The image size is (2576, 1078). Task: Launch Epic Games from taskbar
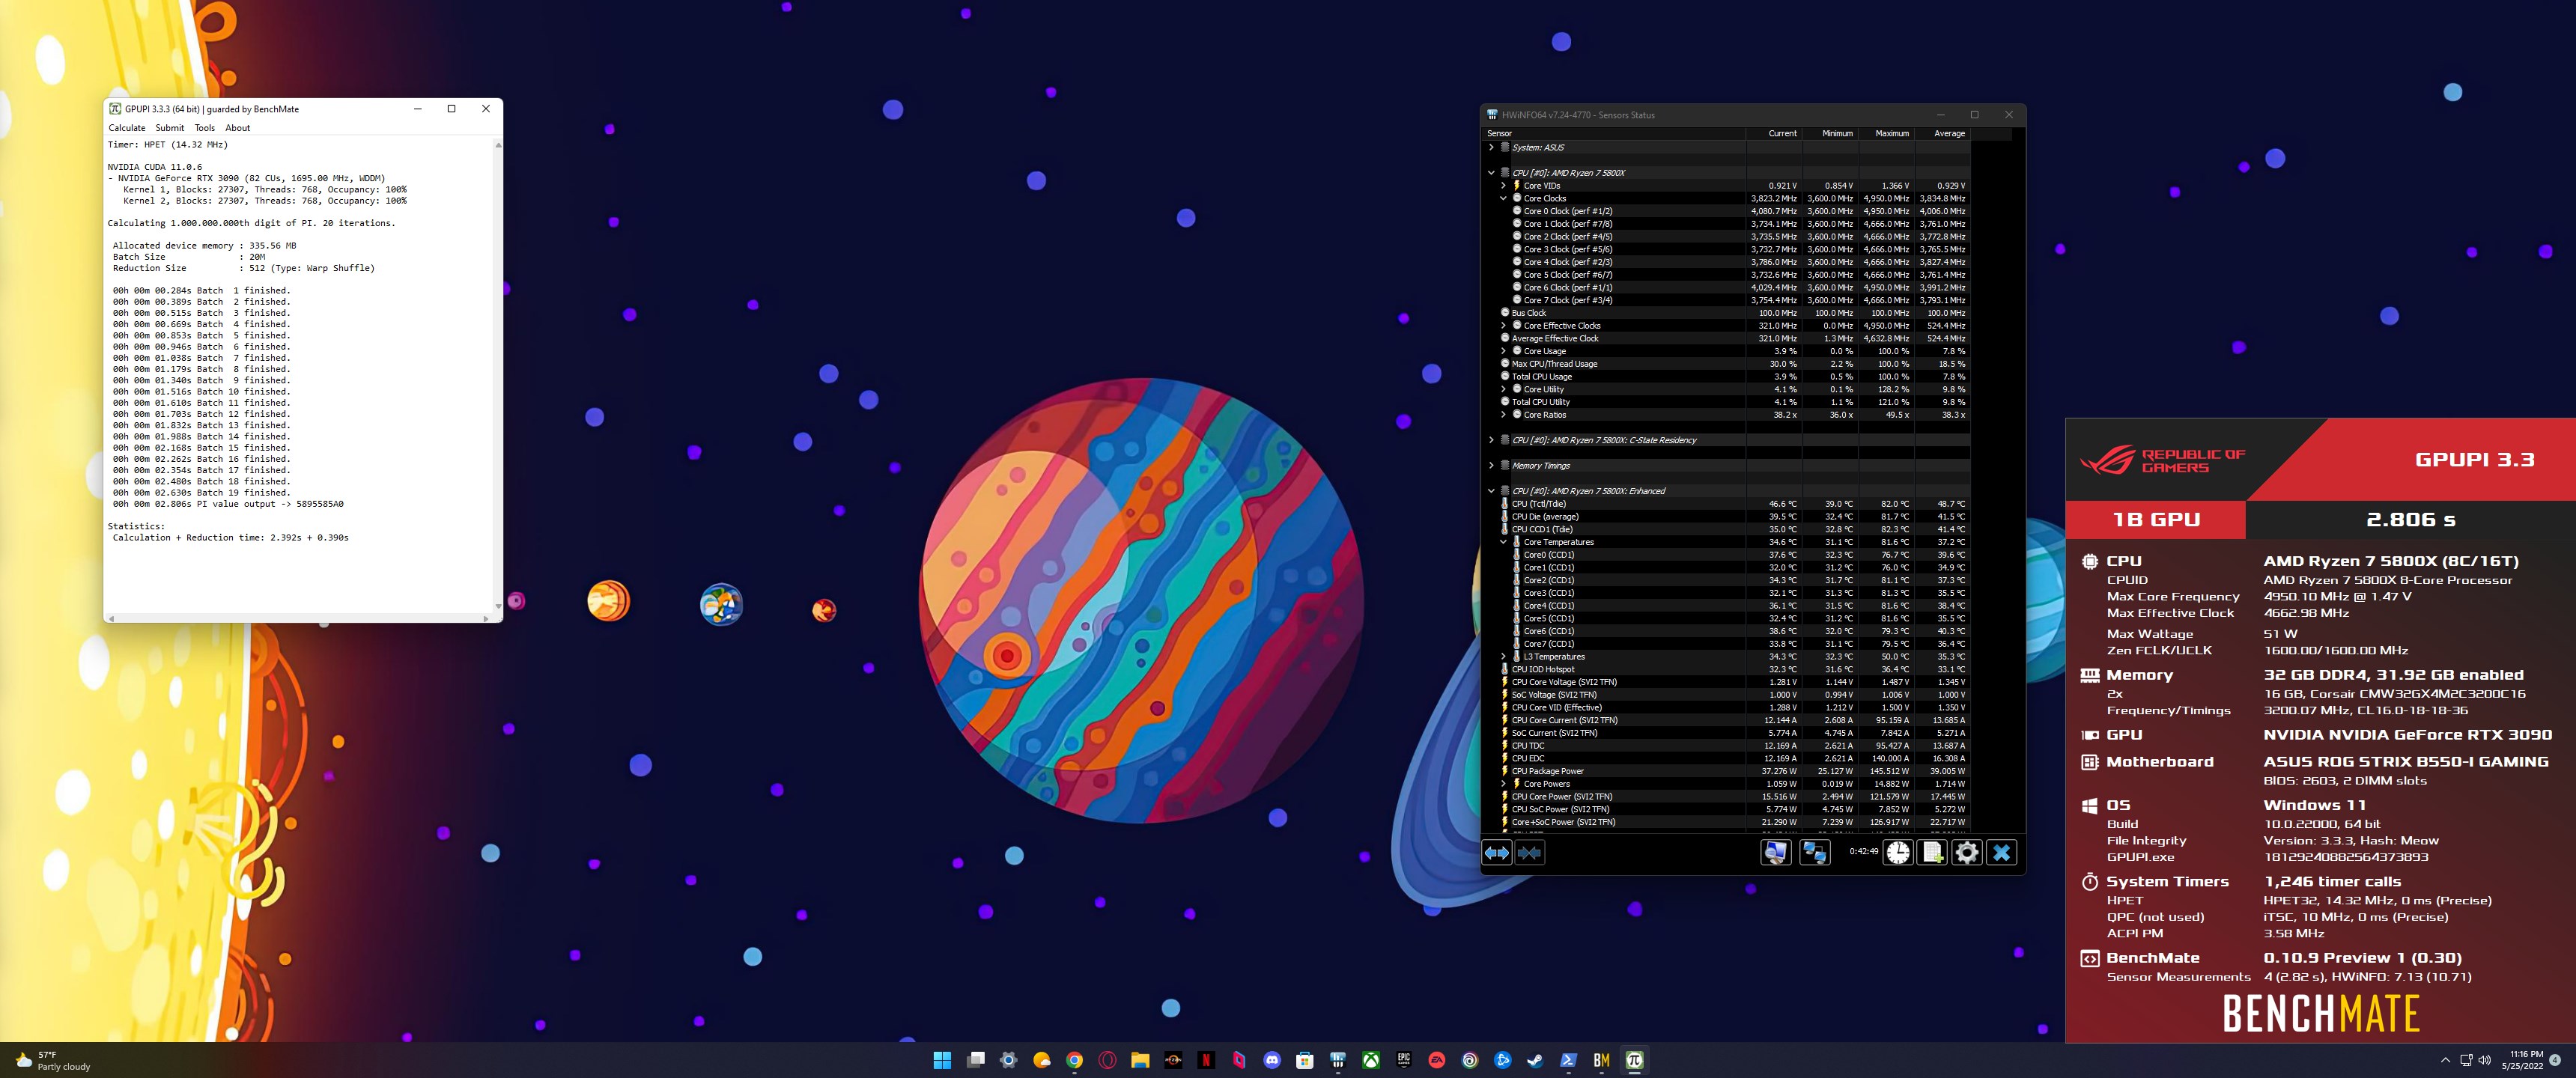coord(1404,1060)
